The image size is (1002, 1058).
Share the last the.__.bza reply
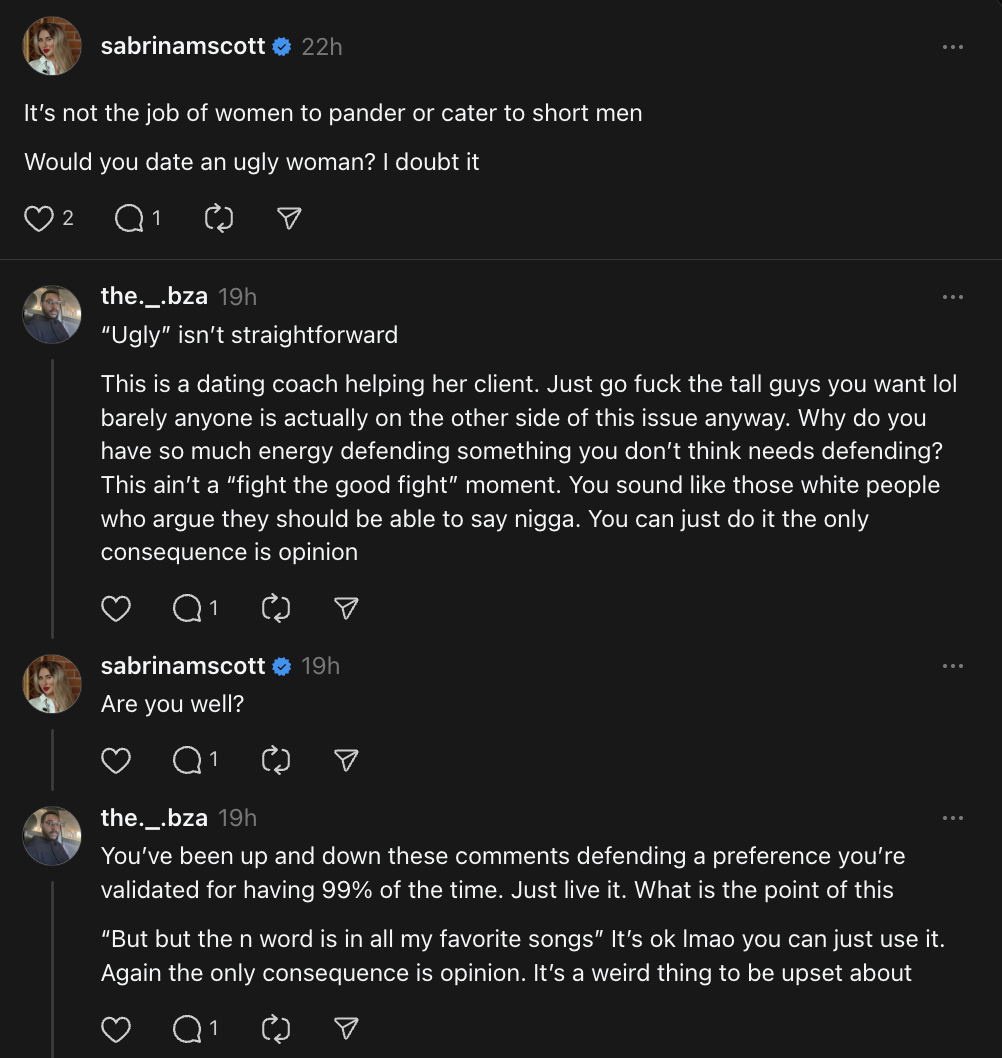[x=346, y=1027]
